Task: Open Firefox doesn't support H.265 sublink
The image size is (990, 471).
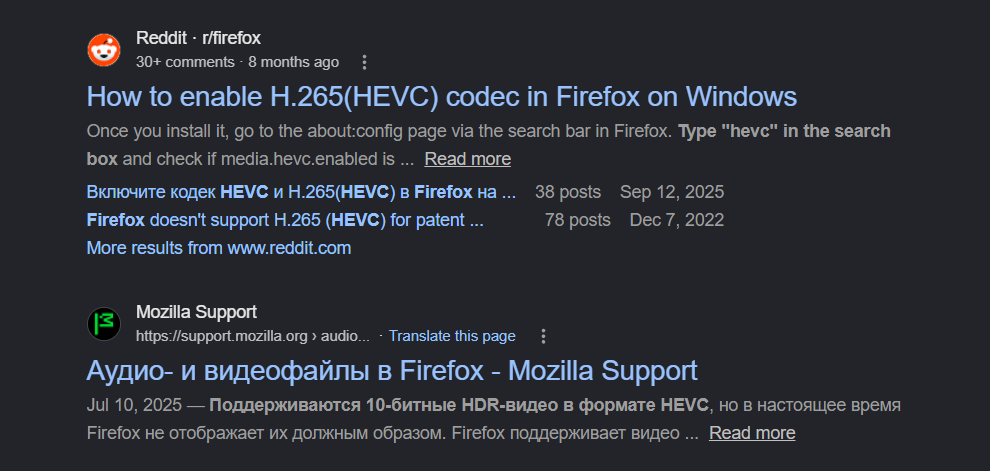Action: pos(285,220)
